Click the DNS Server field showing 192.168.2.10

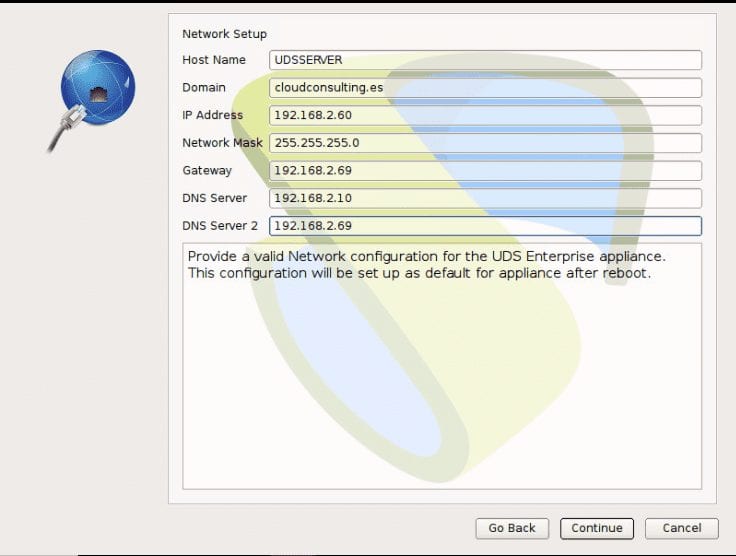[485, 198]
